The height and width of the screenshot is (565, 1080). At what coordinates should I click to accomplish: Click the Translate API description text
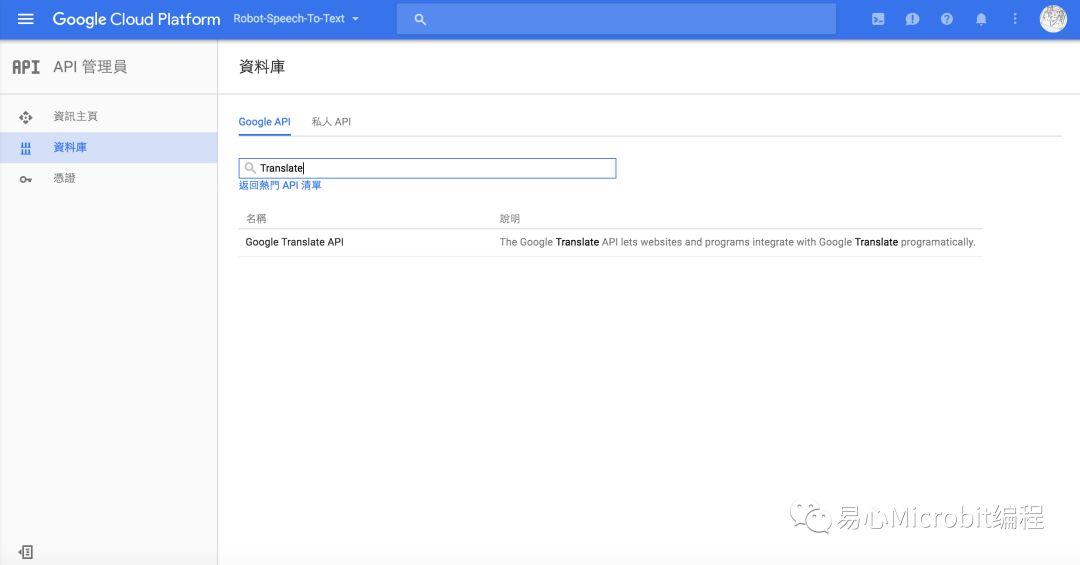click(737, 242)
